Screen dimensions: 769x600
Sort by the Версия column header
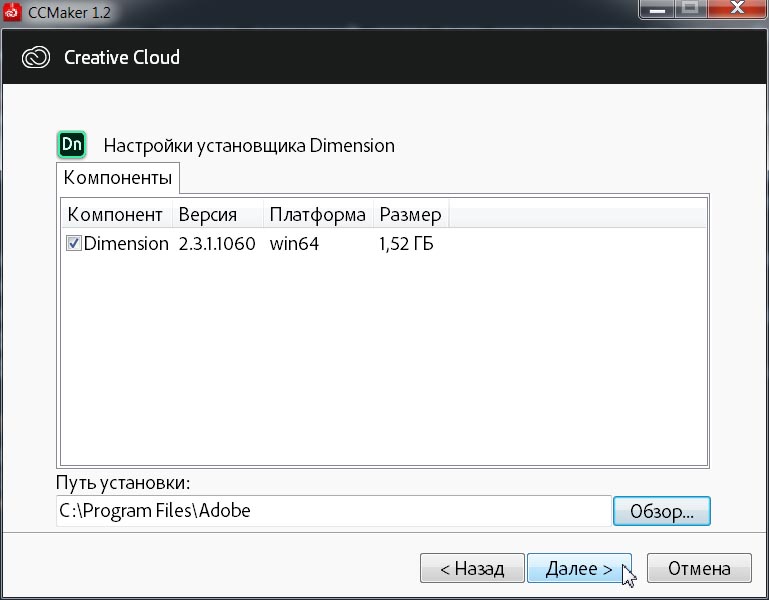coord(218,215)
